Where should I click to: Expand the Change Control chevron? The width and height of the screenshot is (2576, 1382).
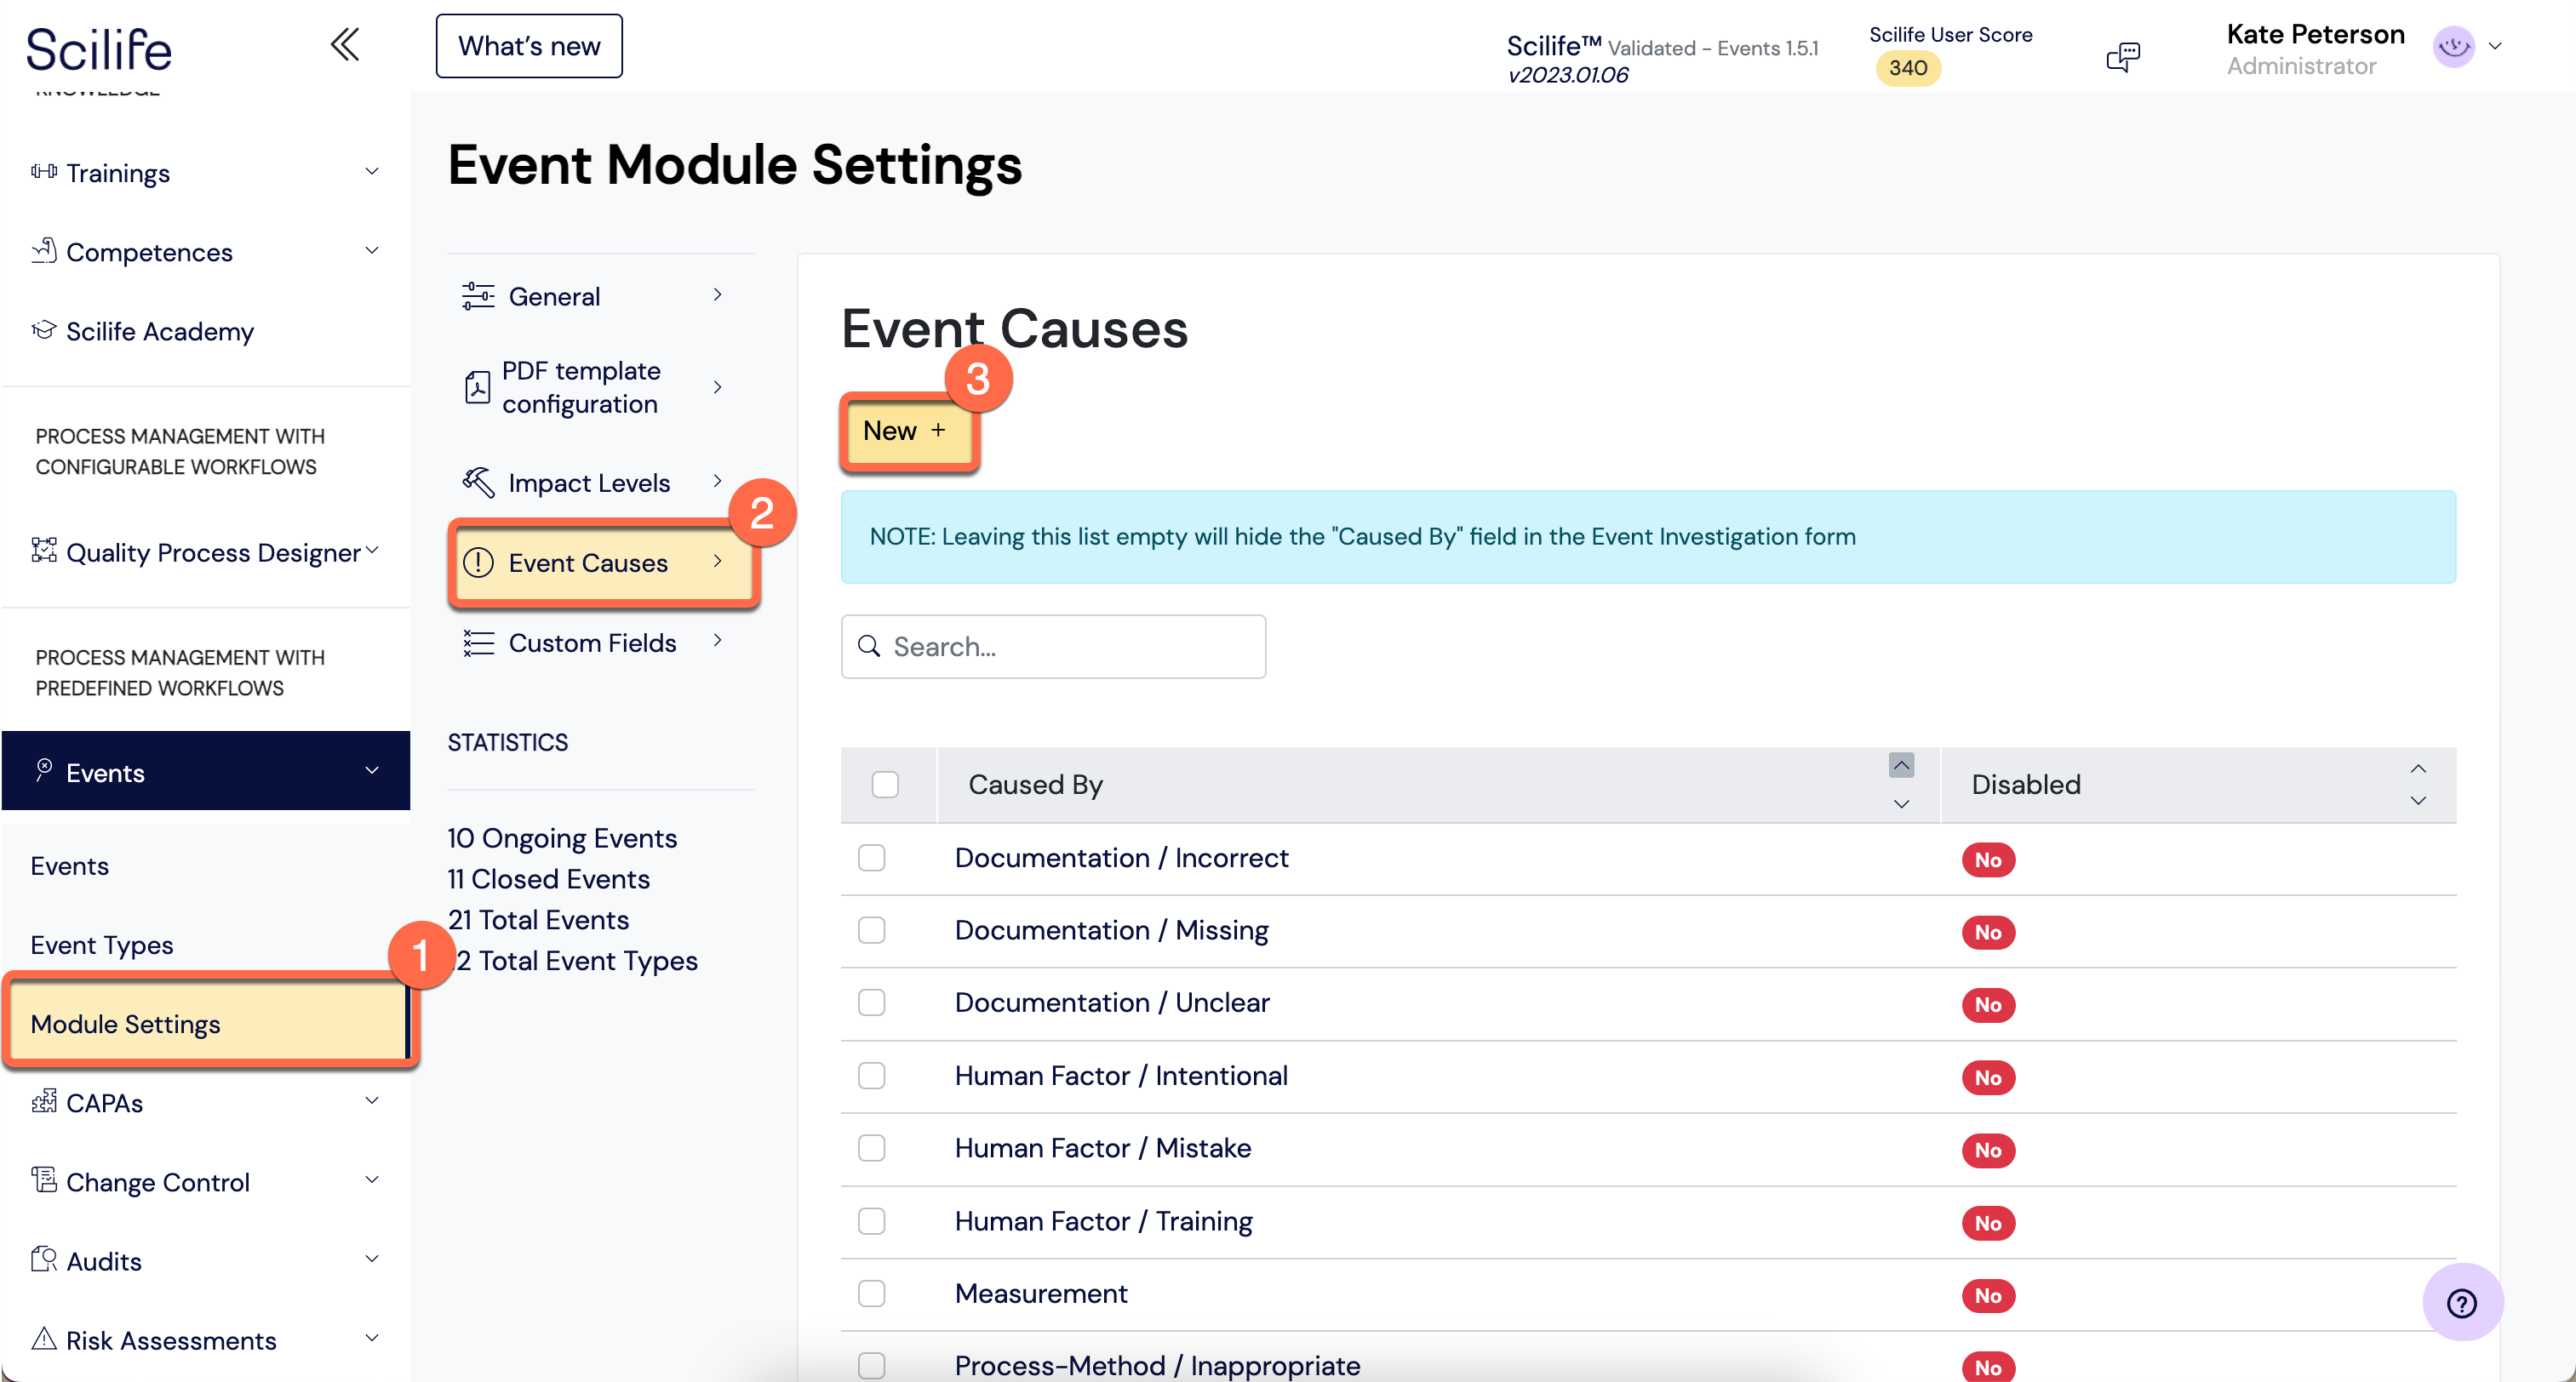[372, 1179]
